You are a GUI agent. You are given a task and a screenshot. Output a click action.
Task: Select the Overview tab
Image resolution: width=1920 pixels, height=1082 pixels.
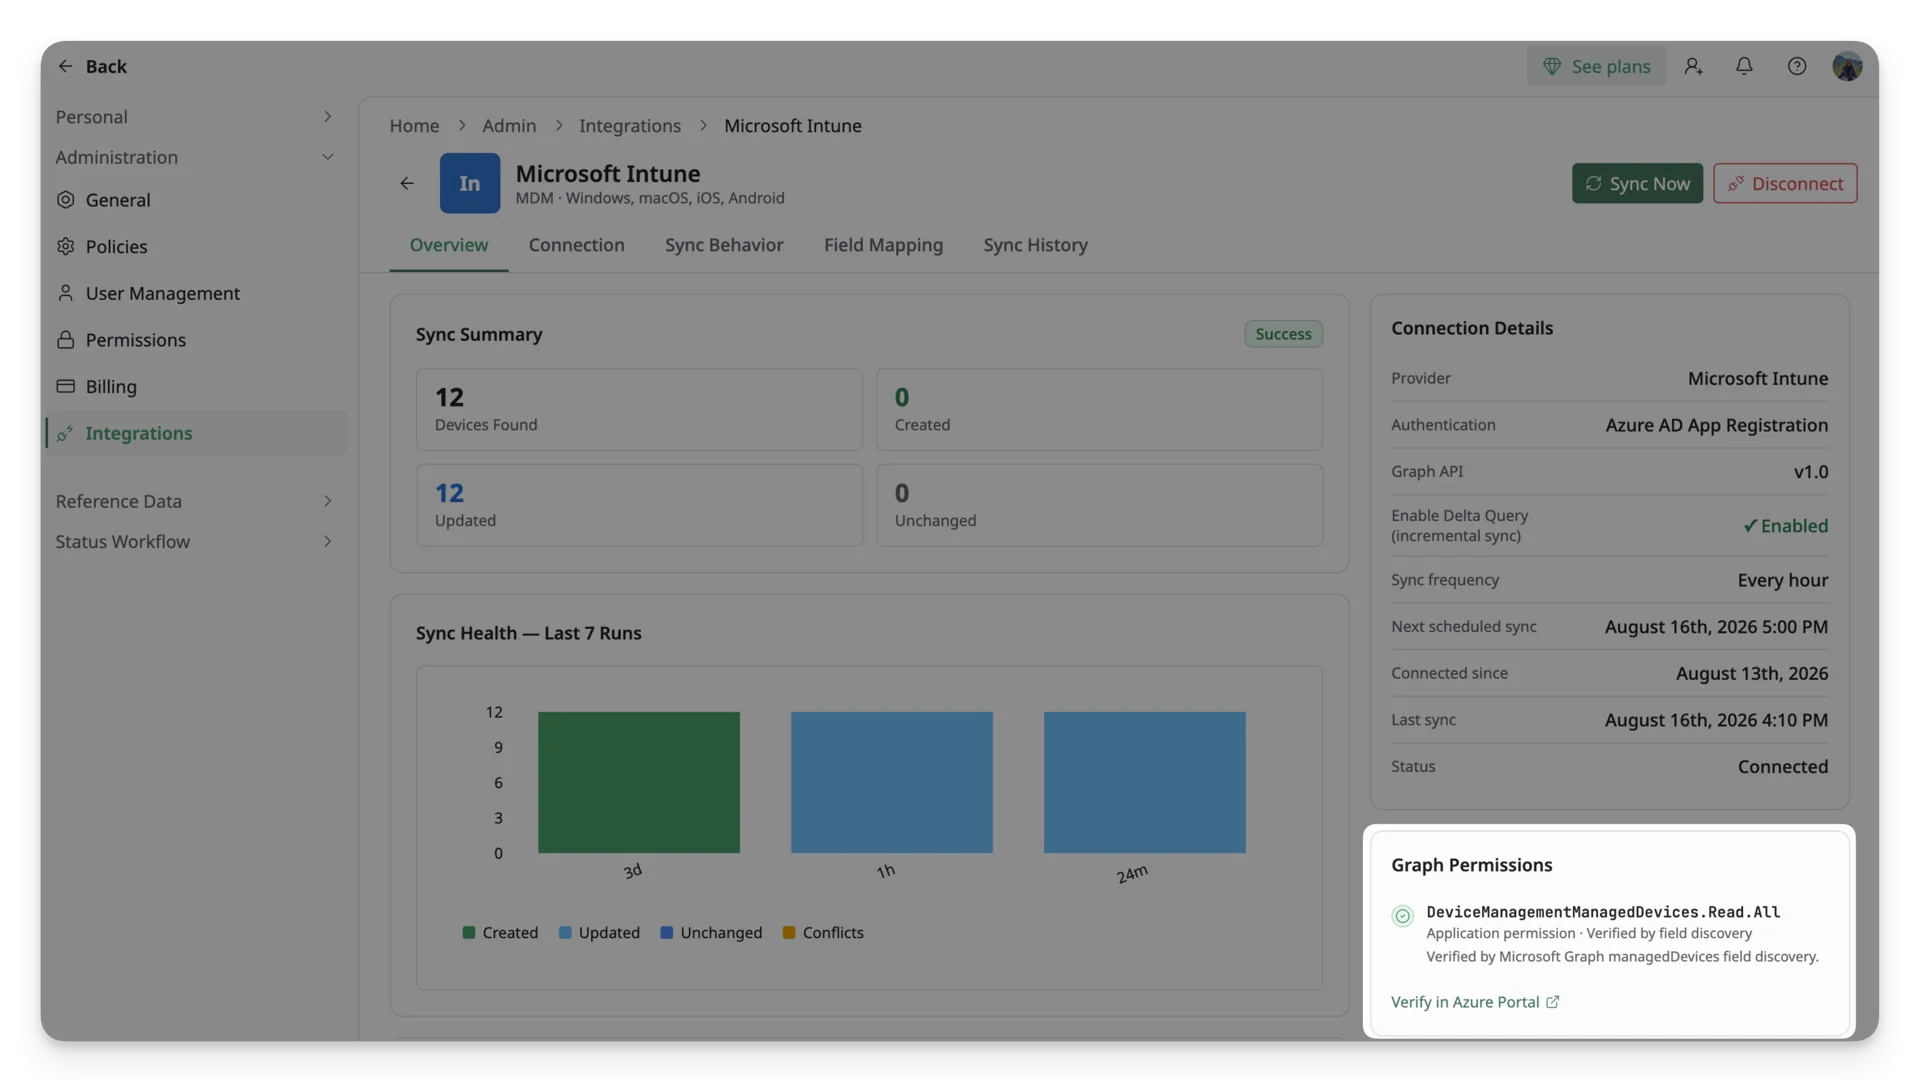[x=449, y=245]
